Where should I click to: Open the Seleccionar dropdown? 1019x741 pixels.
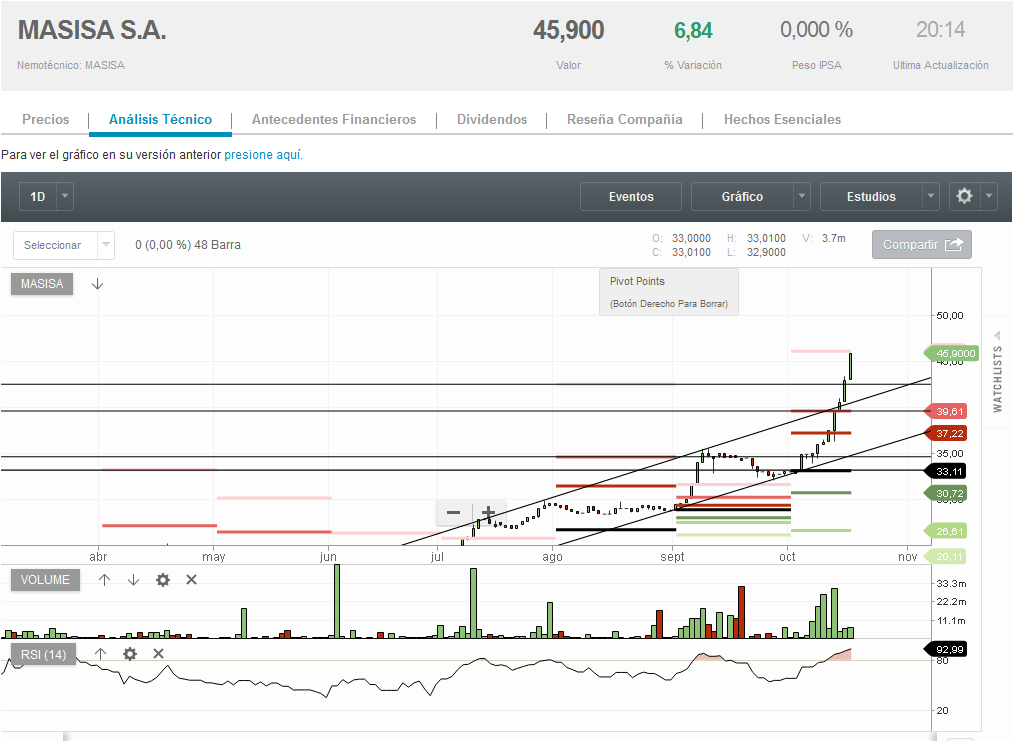pyautogui.click(x=105, y=245)
